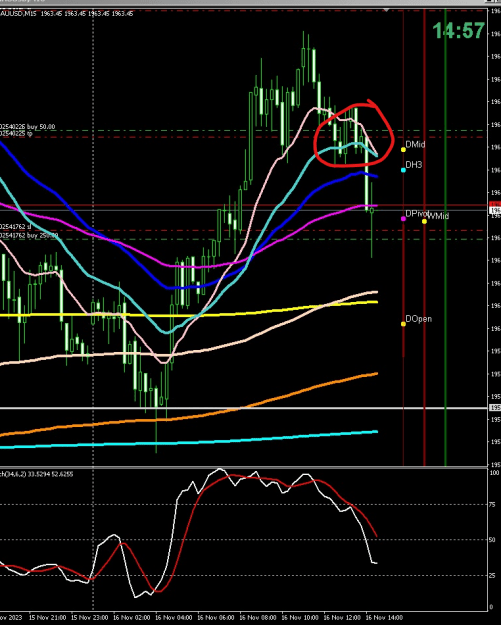Click the 75 level on stochastic scale

(494, 504)
